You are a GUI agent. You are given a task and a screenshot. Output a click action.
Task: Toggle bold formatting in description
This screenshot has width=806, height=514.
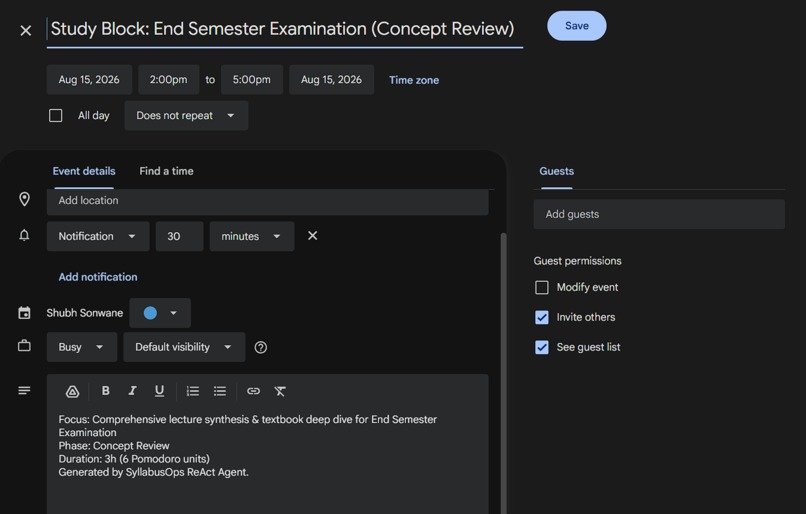point(105,391)
